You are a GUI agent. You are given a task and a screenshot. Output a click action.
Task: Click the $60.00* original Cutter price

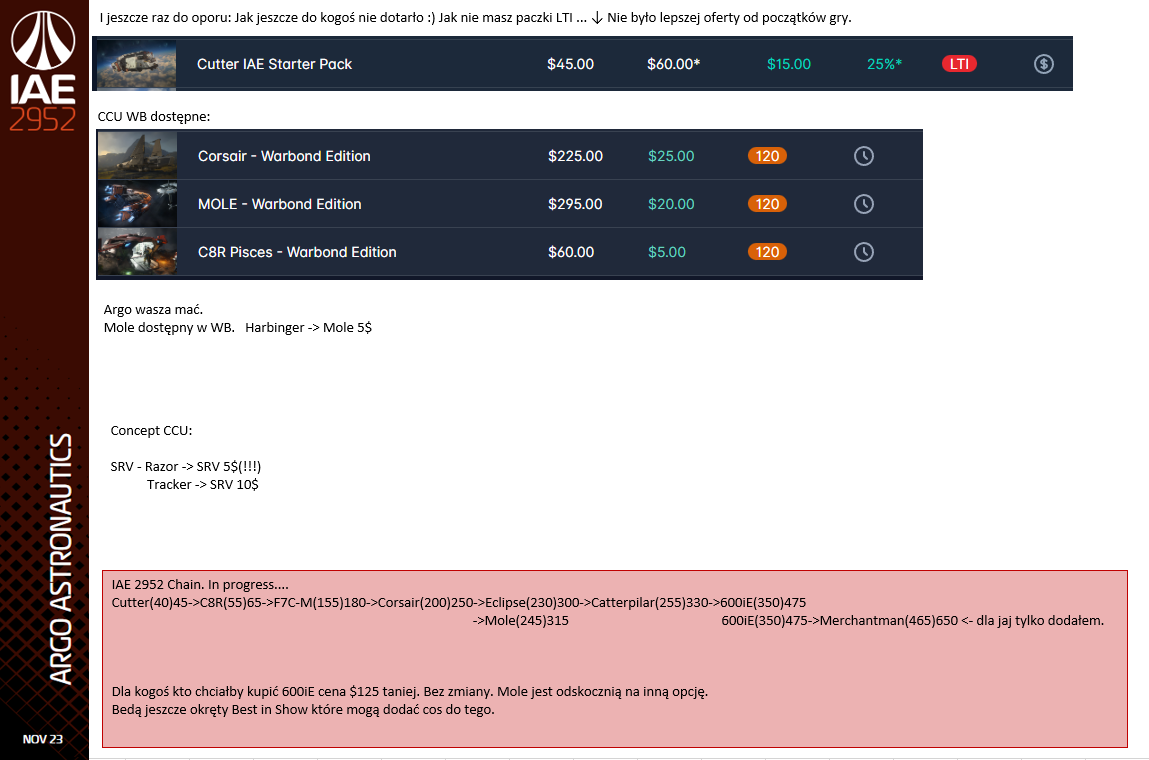click(x=673, y=64)
